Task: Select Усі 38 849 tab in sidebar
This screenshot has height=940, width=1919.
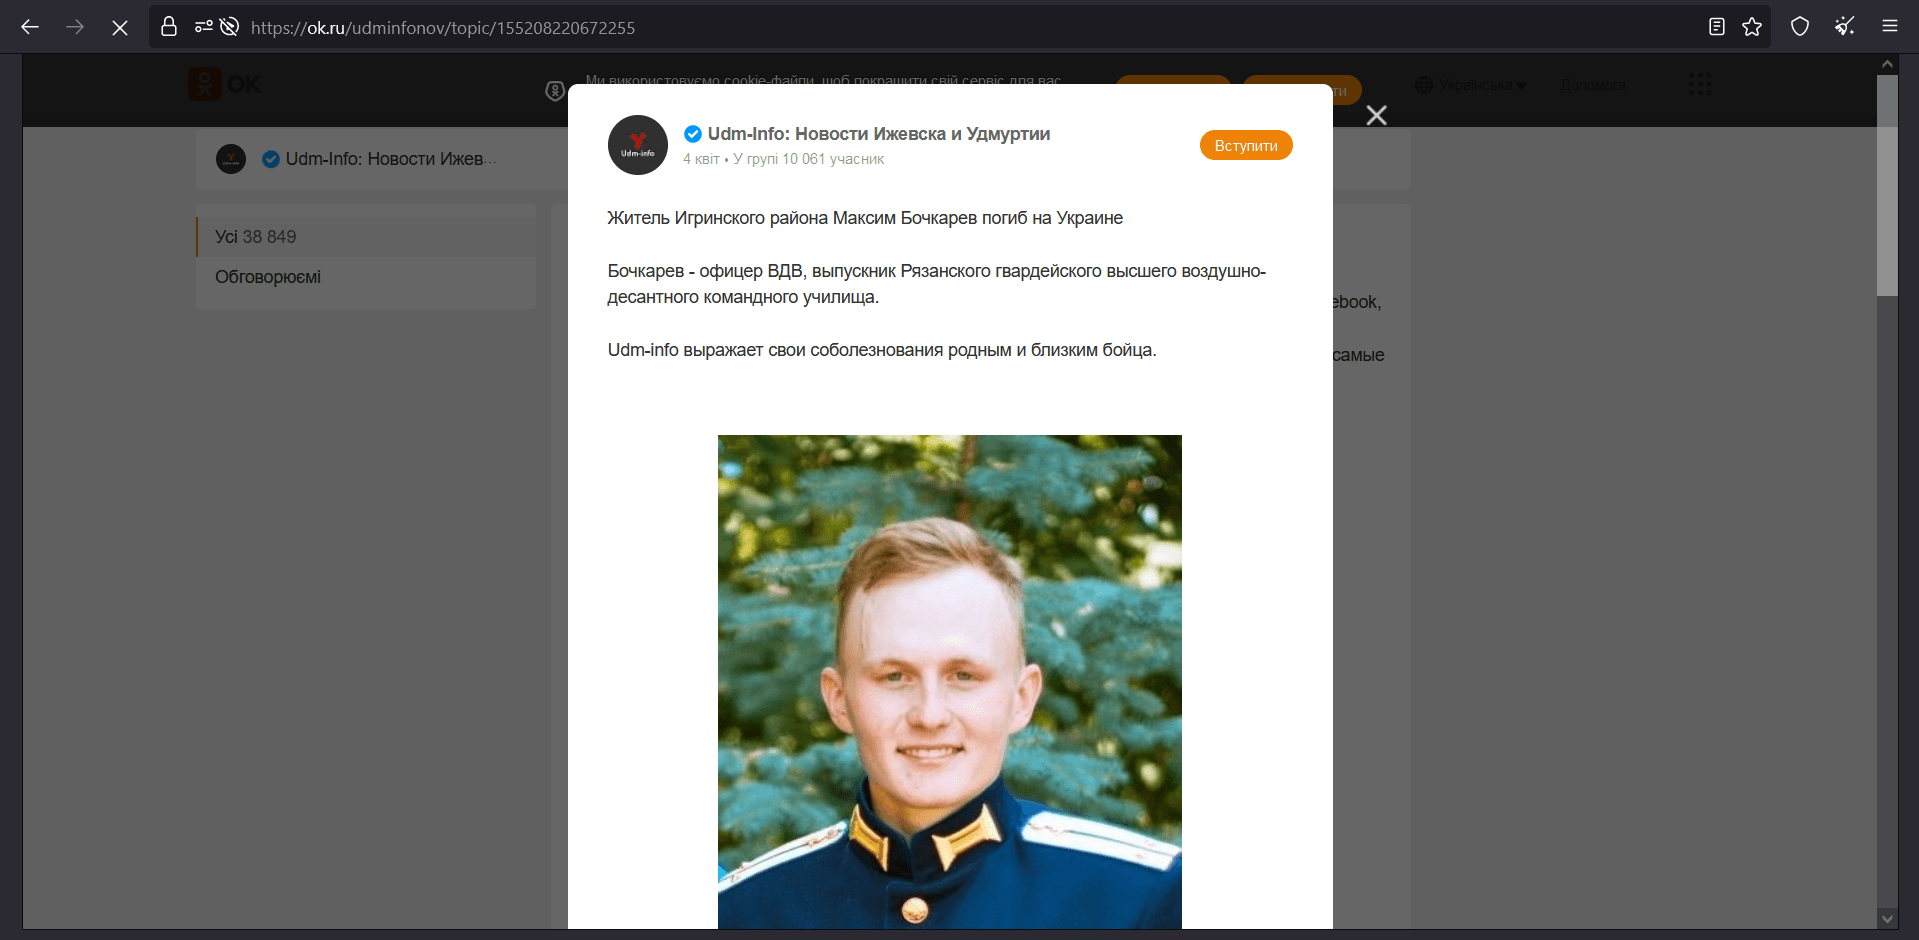Action: (366, 237)
